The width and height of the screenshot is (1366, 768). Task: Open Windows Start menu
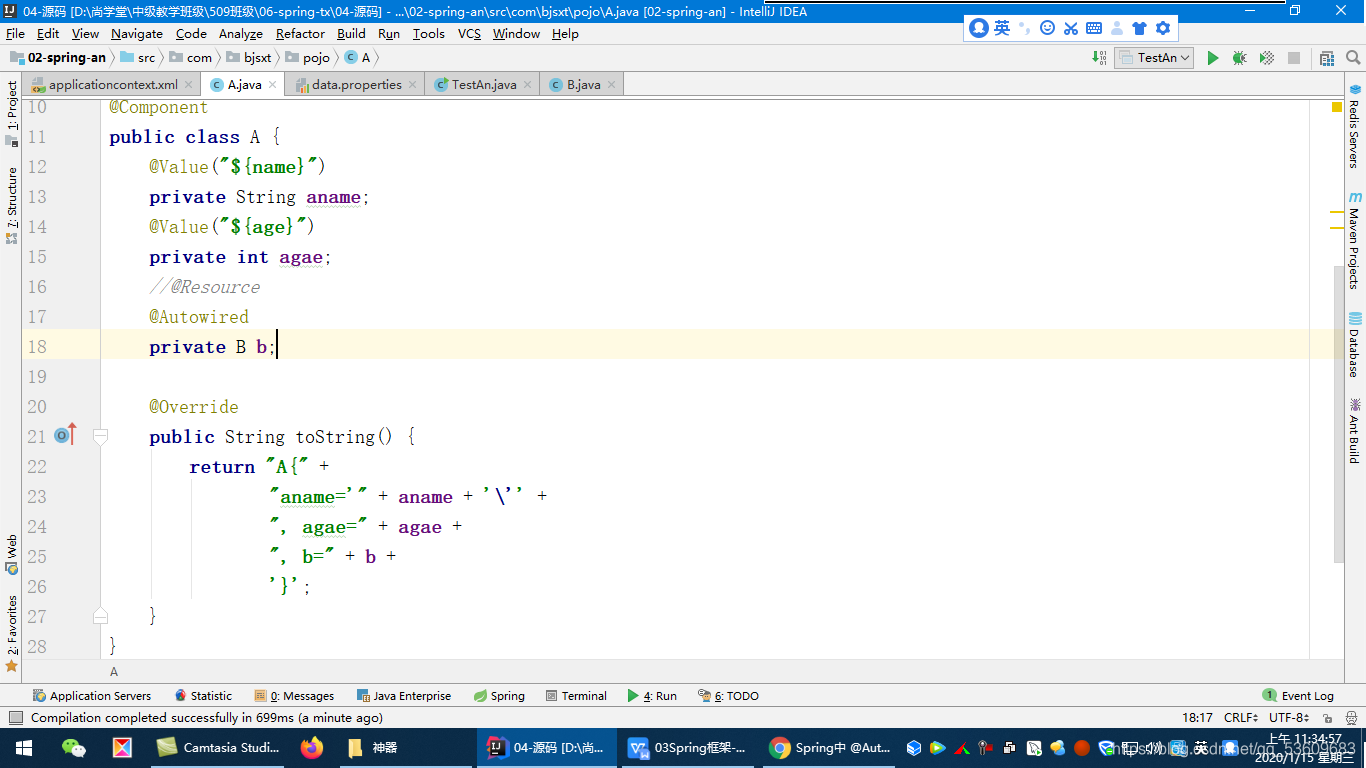click(x=24, y=747)
